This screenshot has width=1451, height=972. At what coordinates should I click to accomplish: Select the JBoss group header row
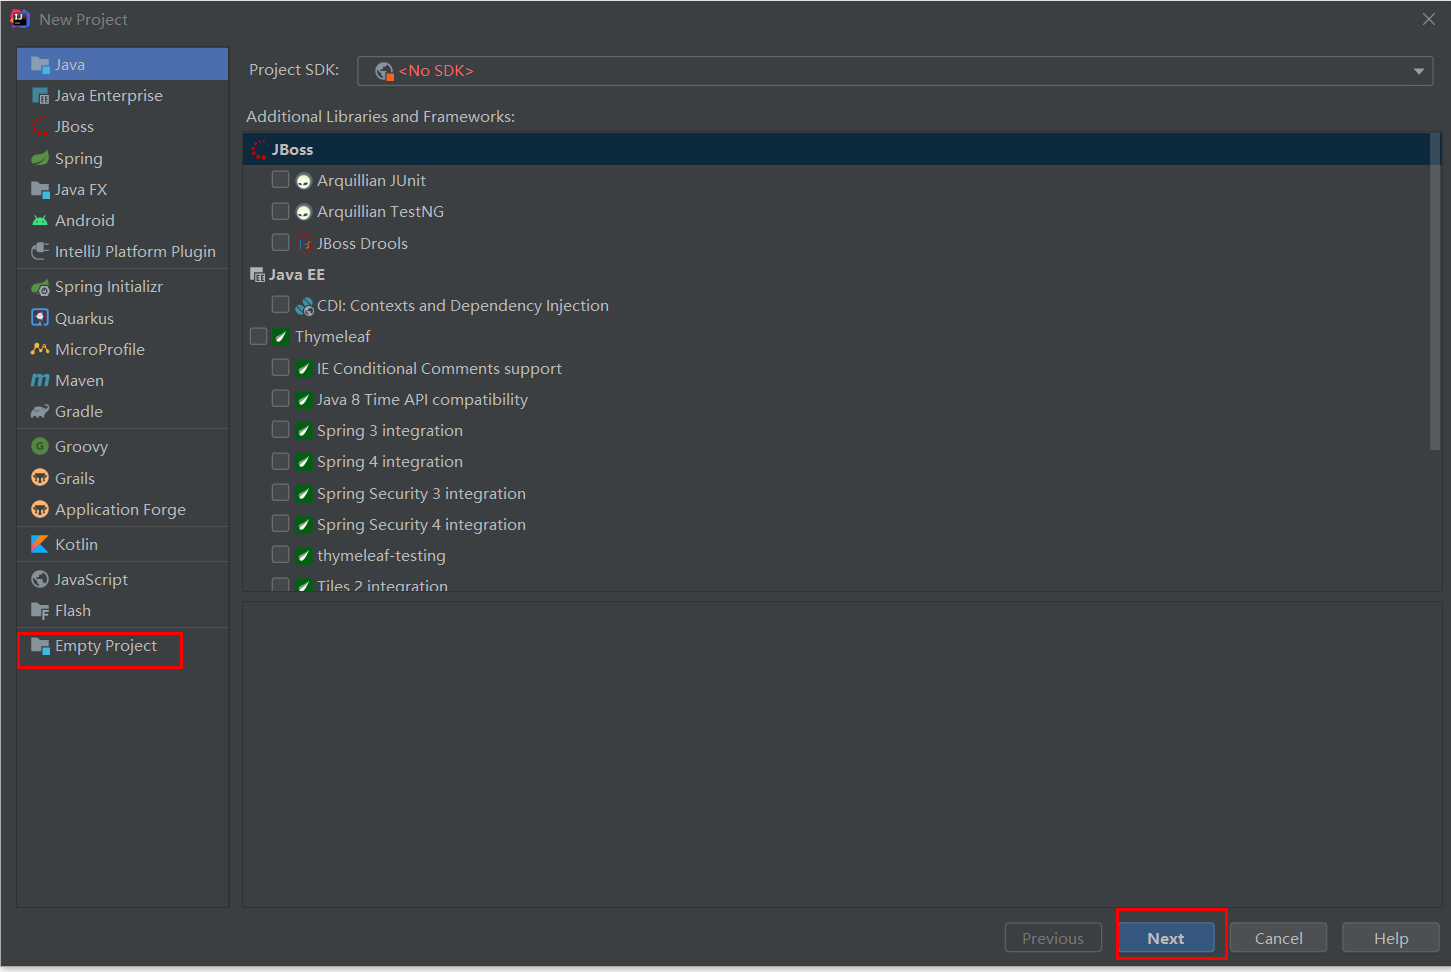click(836, 149)
